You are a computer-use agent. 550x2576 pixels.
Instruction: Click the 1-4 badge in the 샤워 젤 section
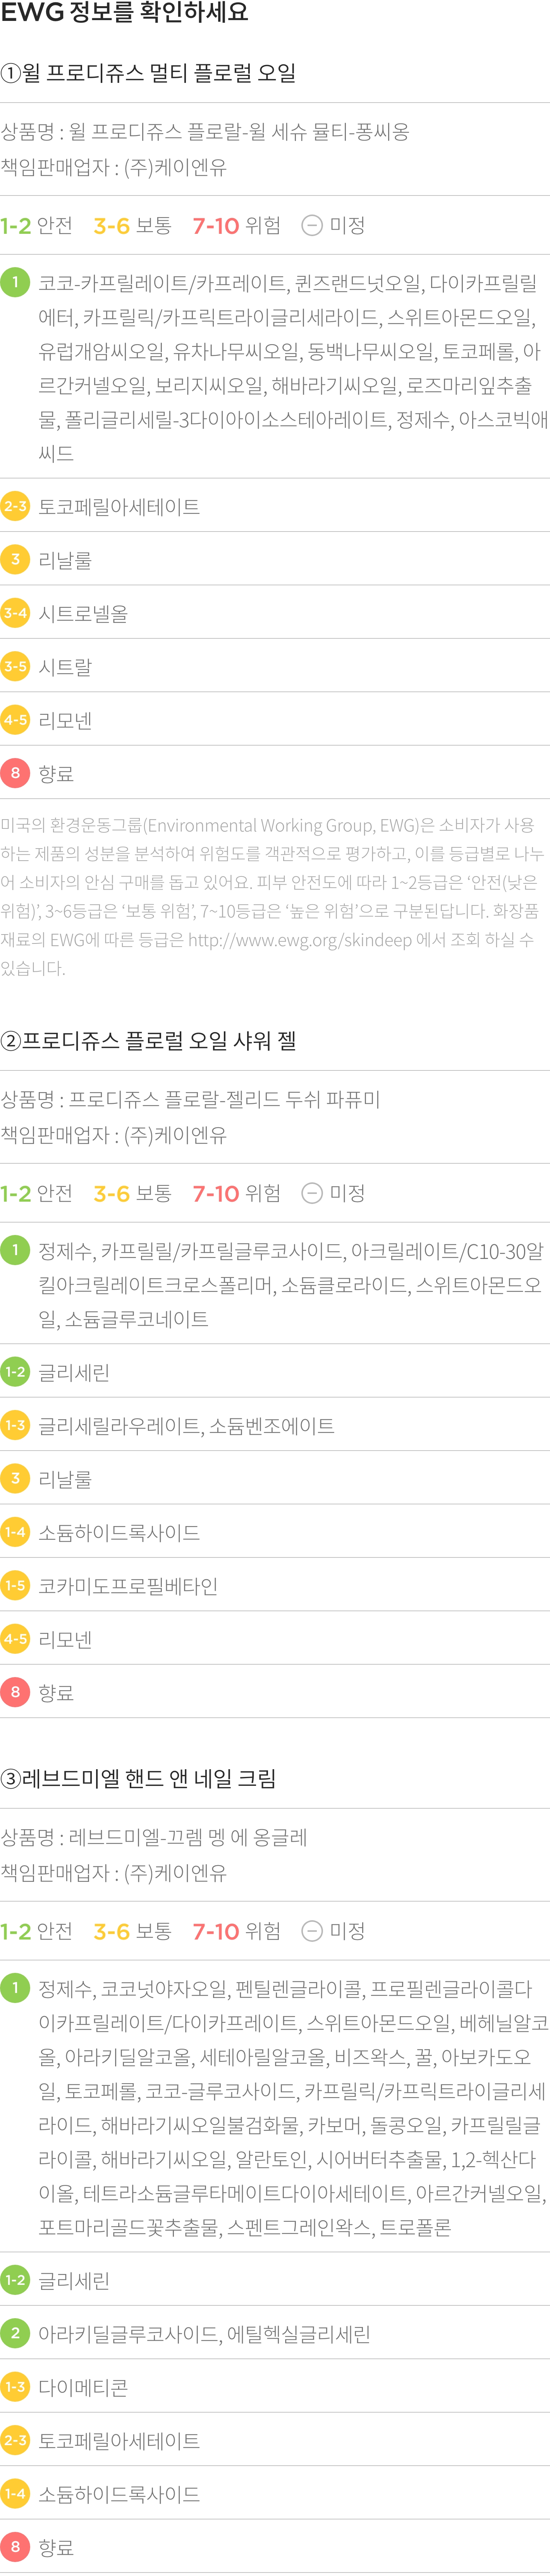click(15, 1532)
